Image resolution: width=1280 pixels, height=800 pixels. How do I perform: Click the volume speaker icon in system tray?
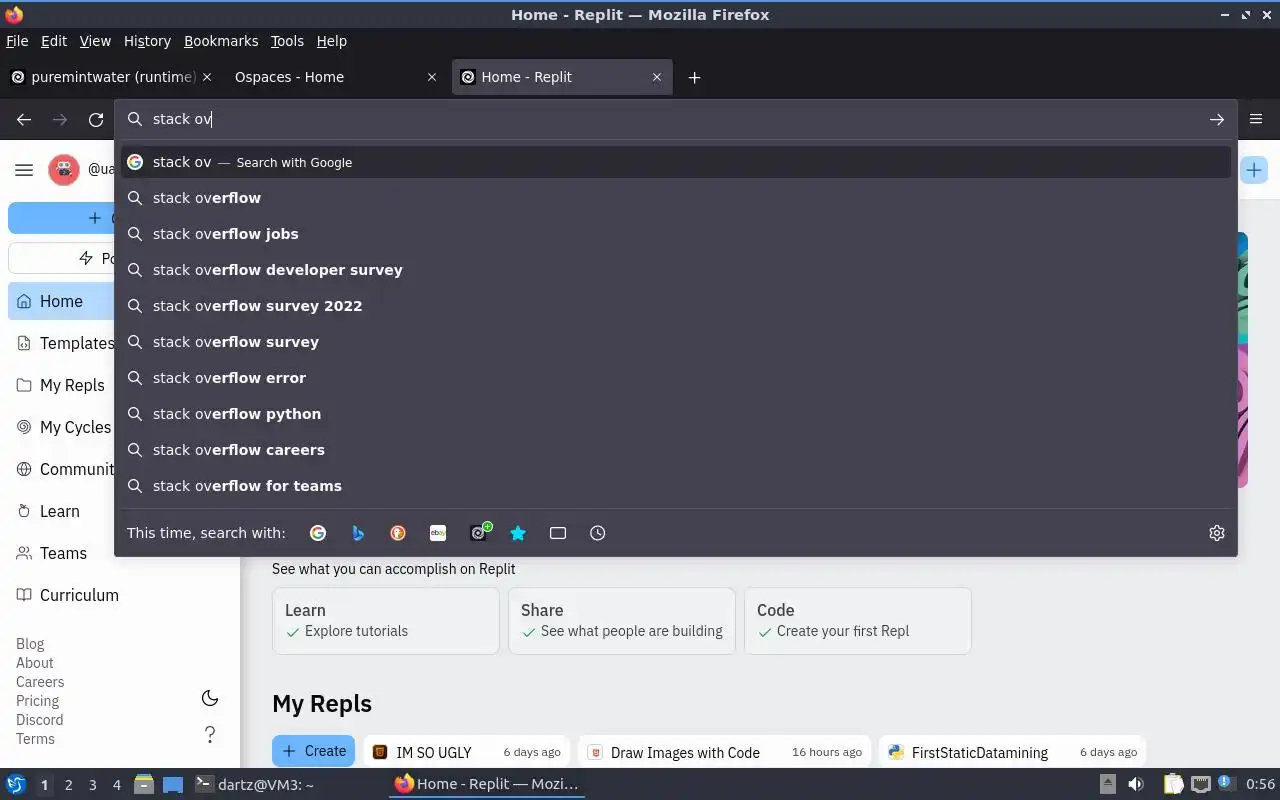point(1136,784)
